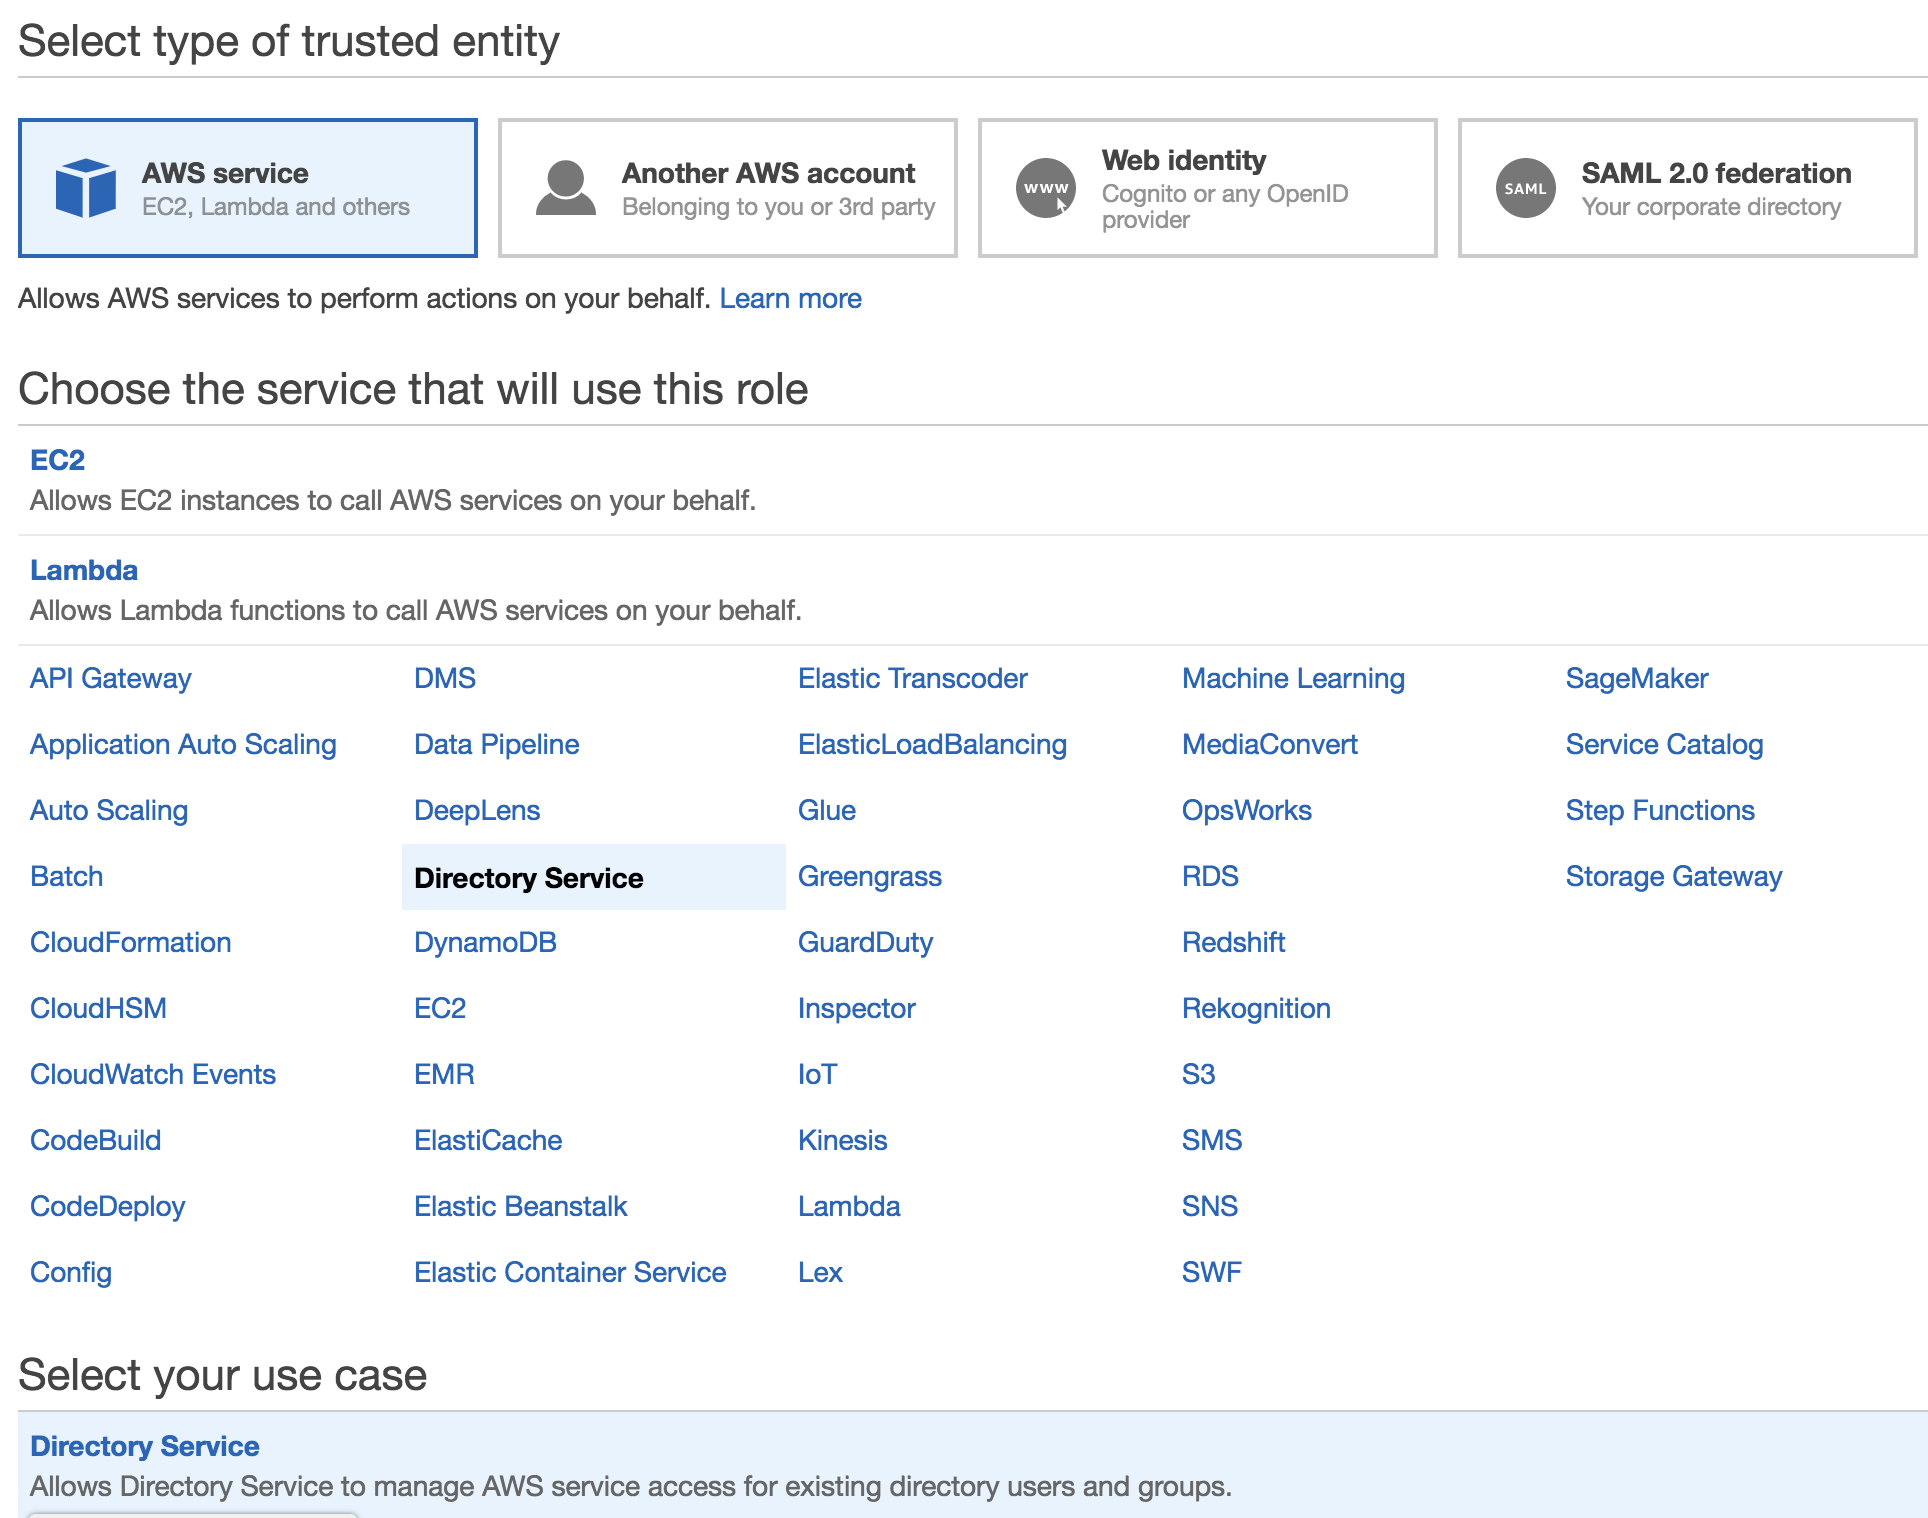Choose DynamoDB from service list
The height and width of the screenshot is (1518, 1928).
[x=485, y=943]
